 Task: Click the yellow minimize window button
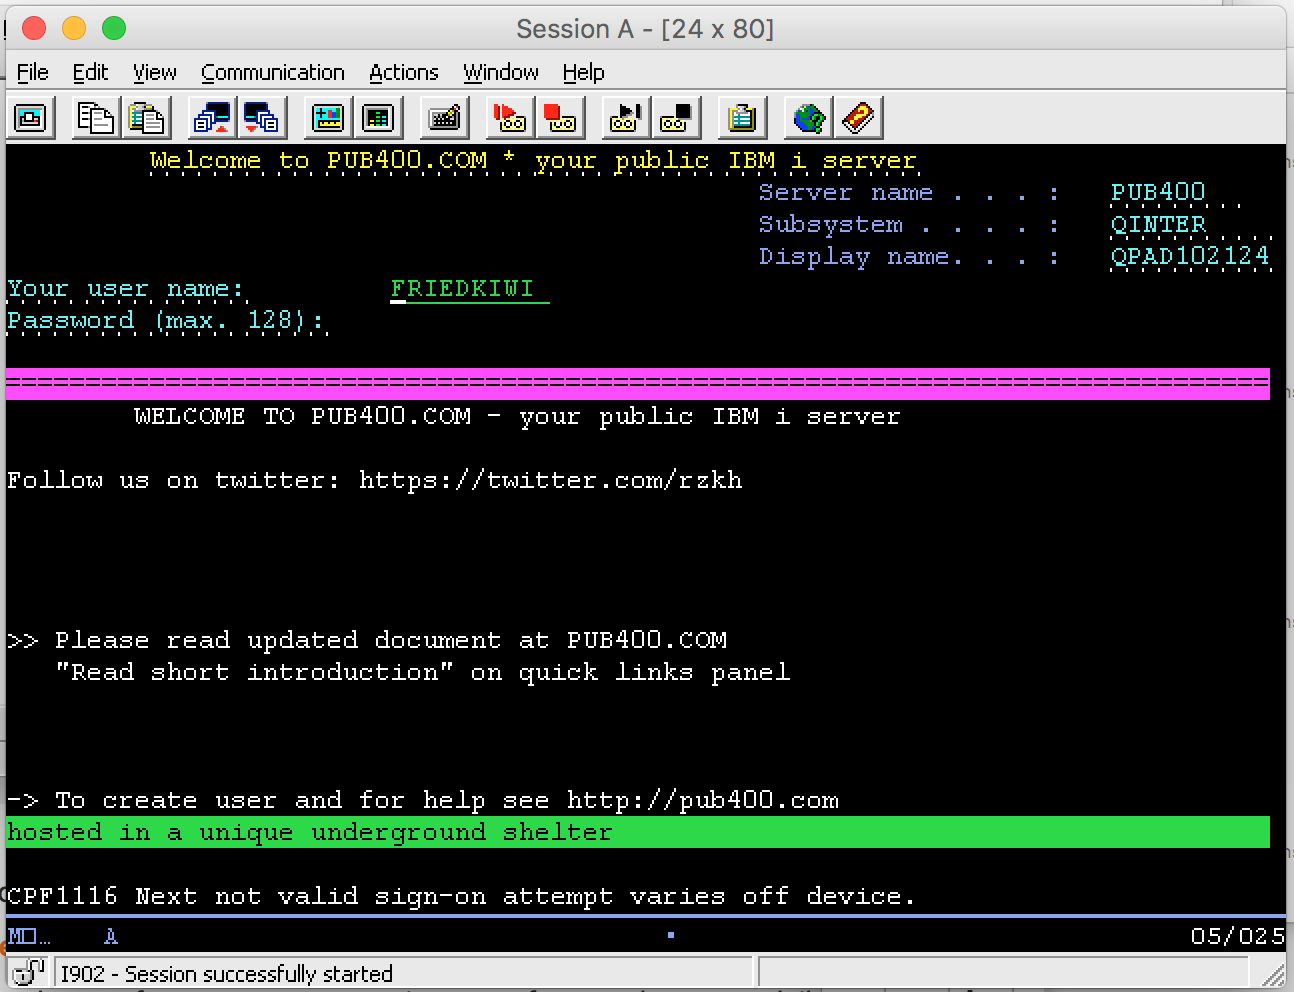(x=74, y=28)
